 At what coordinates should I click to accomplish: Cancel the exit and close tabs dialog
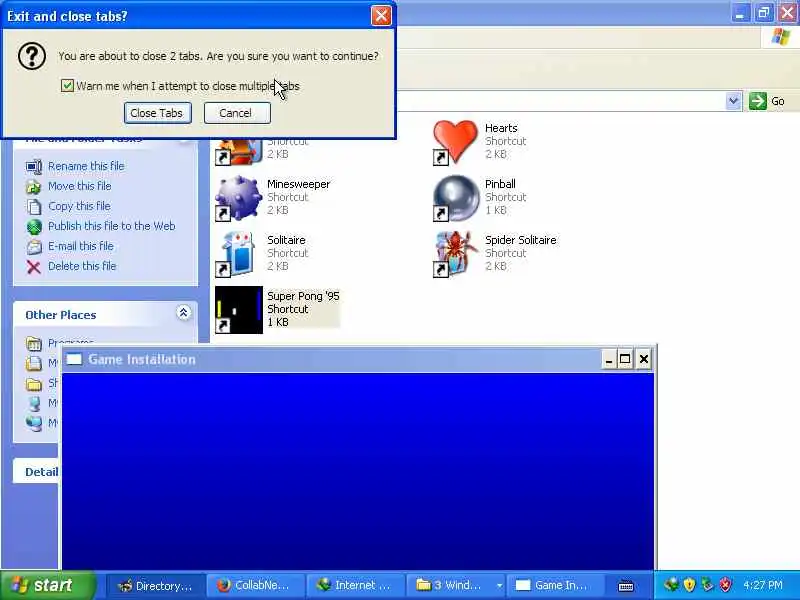pos(237,113)
